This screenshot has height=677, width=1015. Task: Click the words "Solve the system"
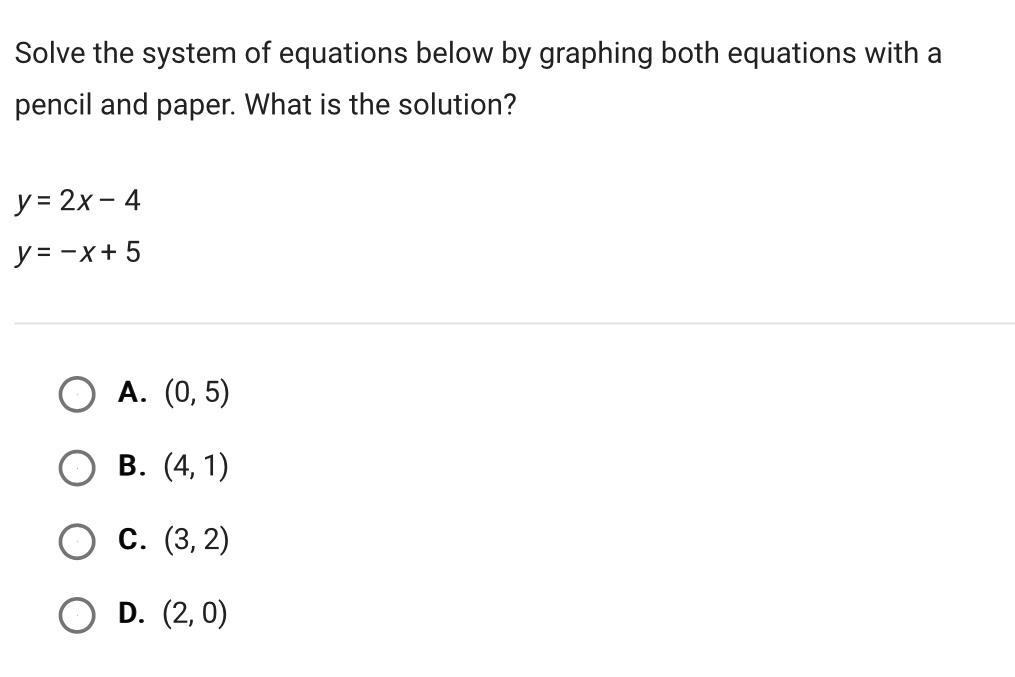[126, 54]
